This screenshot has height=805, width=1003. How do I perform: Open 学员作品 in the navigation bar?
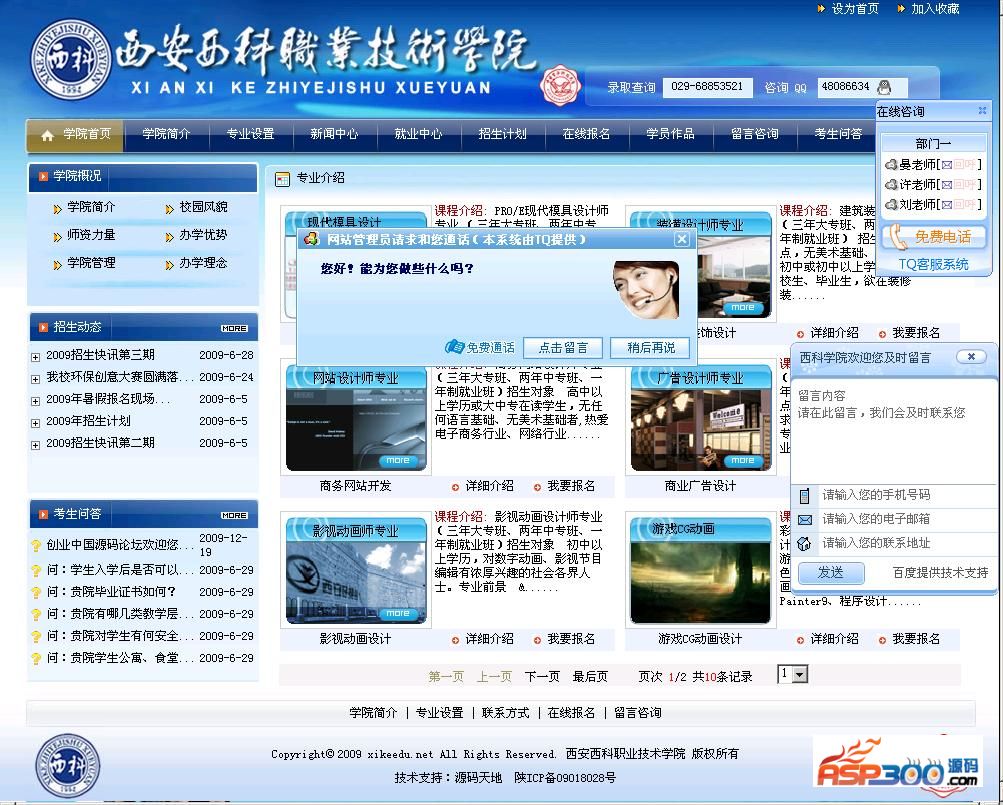coord(670,134)
